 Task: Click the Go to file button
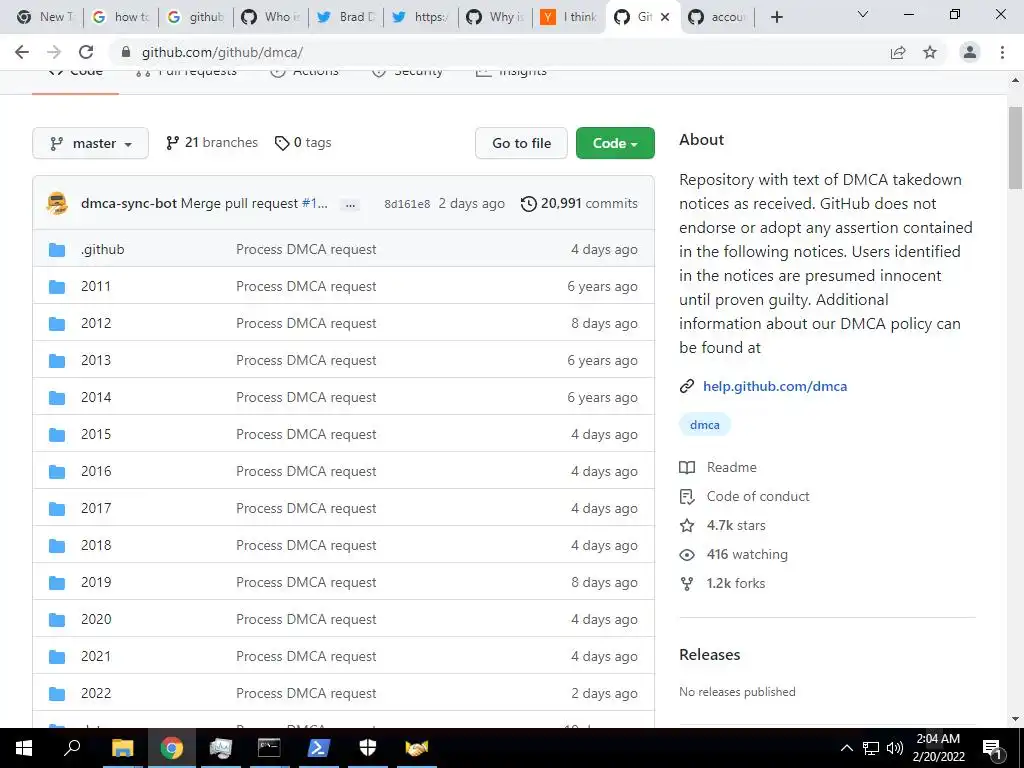pos(521,143)
